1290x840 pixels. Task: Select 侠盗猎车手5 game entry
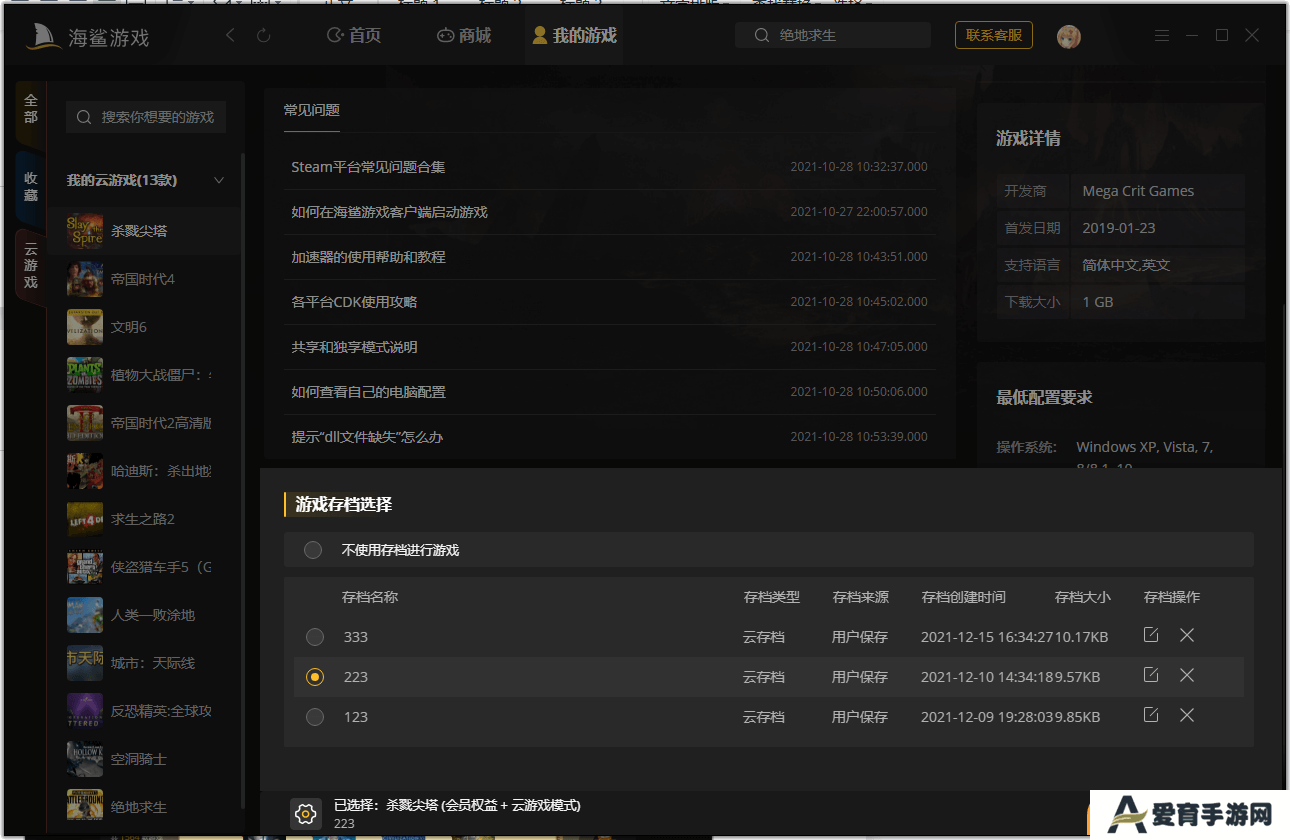click(146, 567)
